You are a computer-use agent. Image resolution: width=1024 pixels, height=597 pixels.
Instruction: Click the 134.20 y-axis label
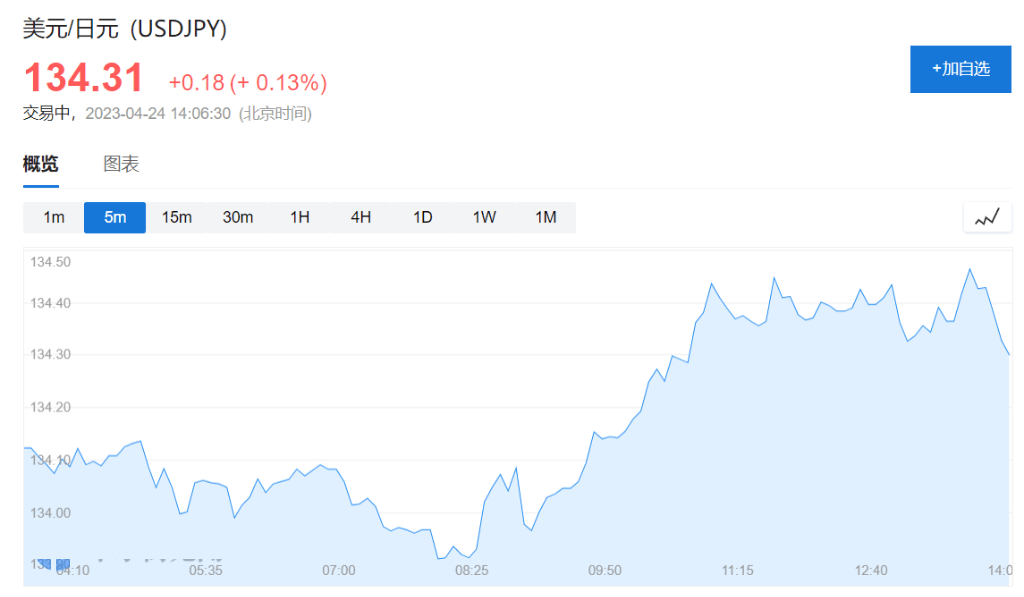(x=50, y=408)
